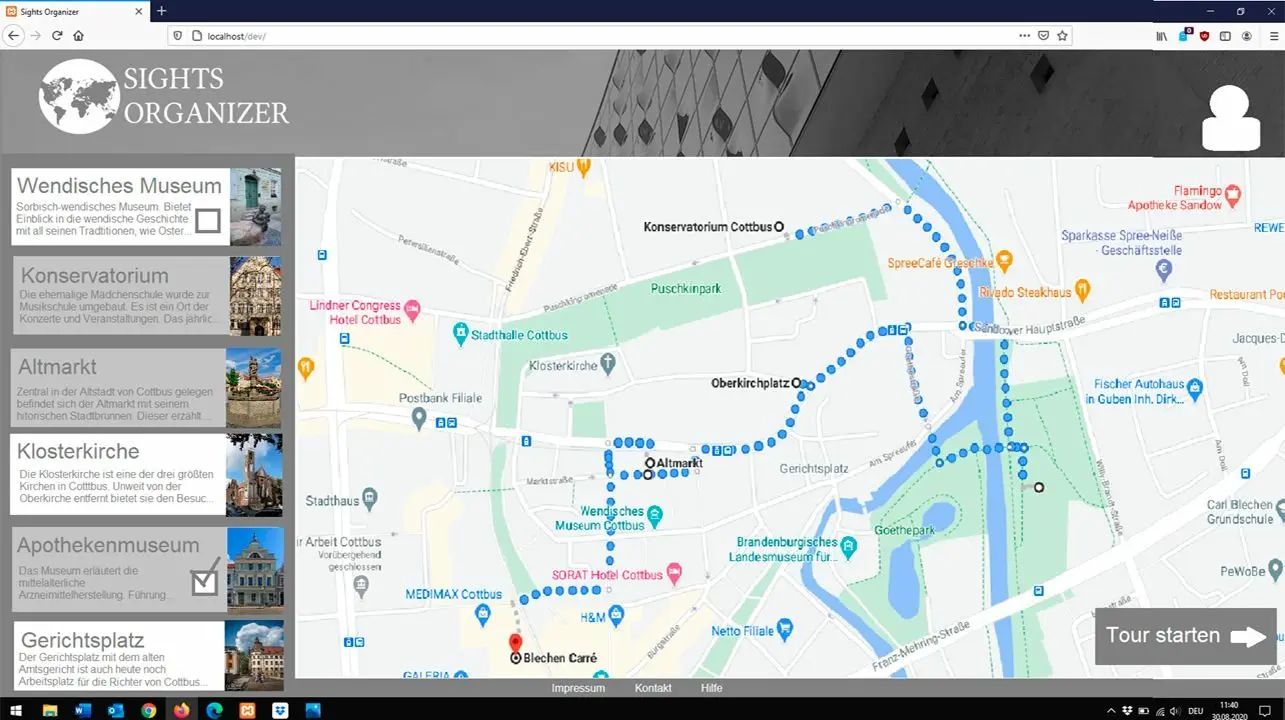Start the tour with Tour starten

coord(1186,636)
